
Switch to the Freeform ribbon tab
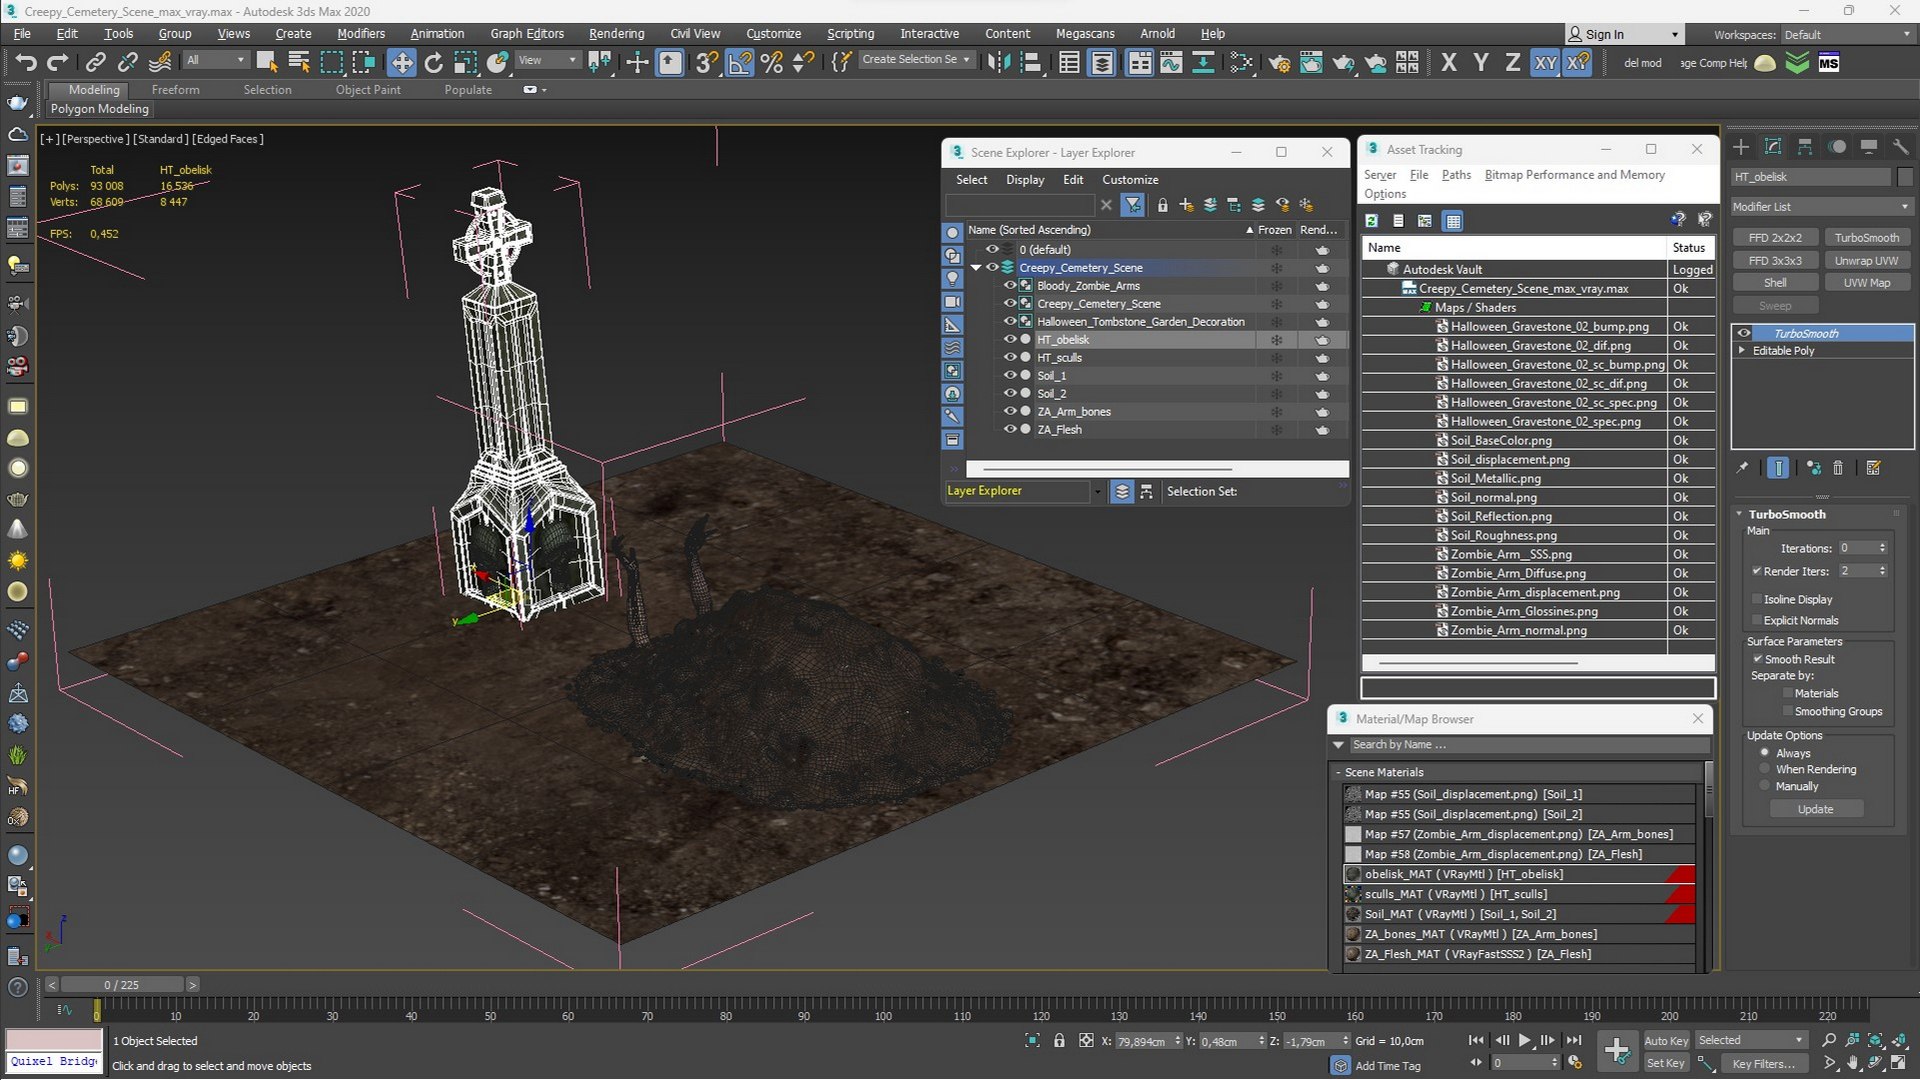tap(175, 90)
